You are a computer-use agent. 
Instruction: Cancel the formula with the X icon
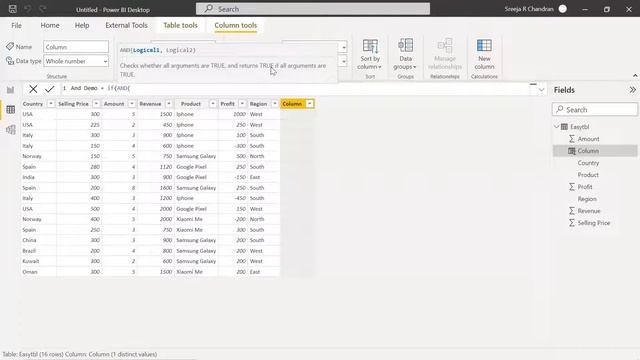coord(33,89)
